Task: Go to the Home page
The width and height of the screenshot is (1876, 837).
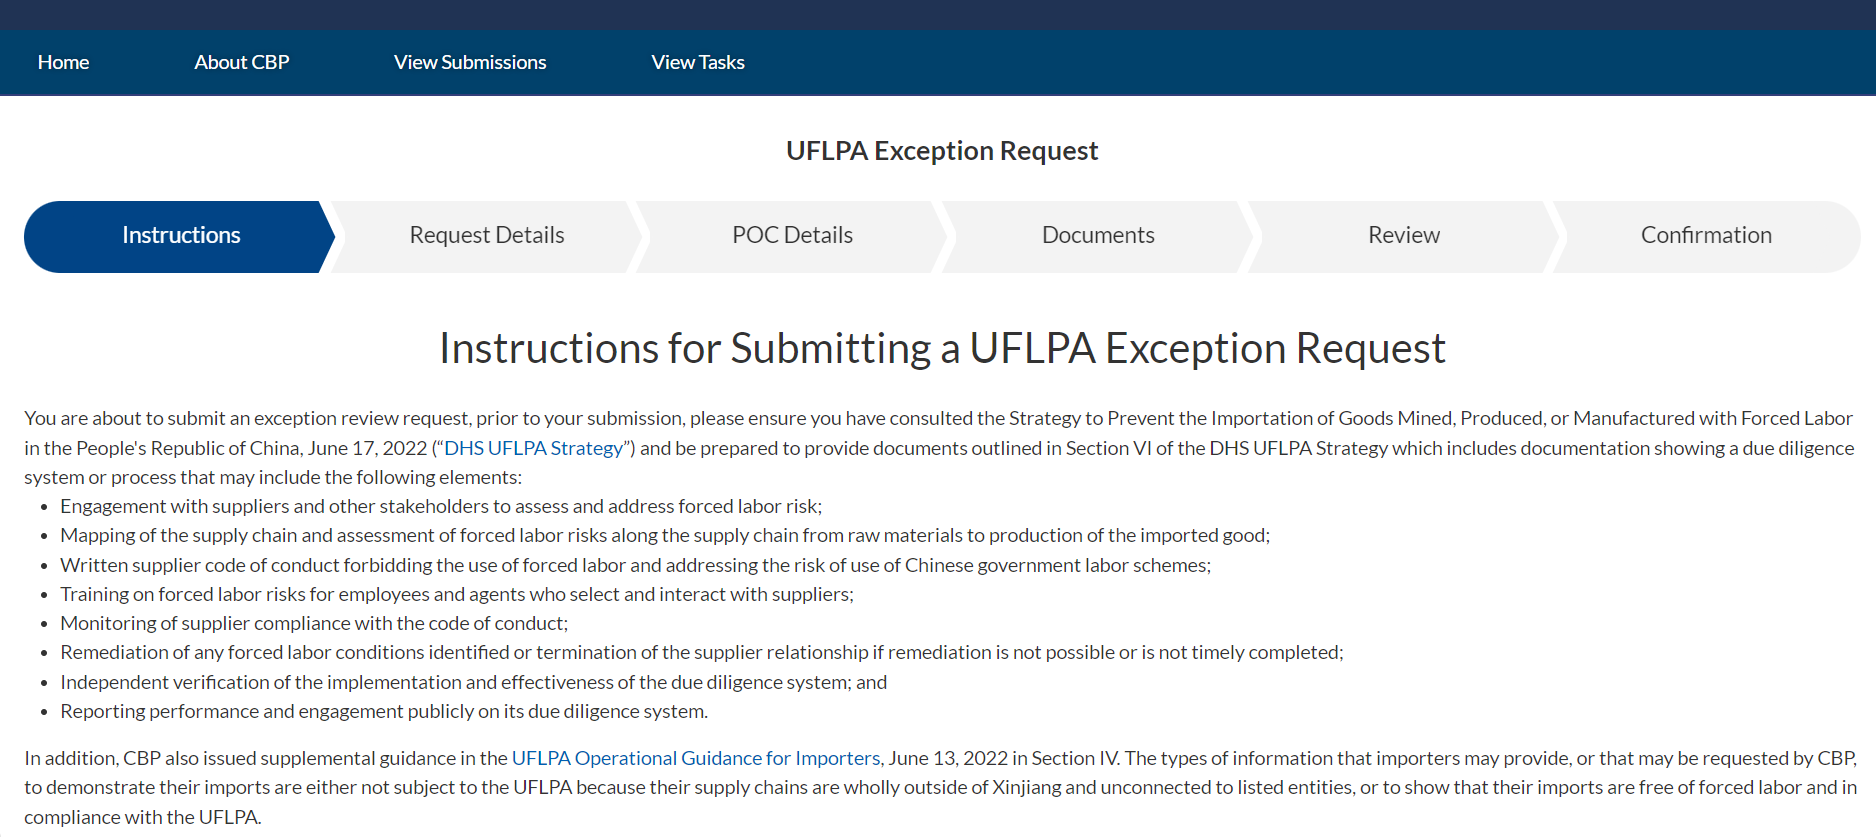Action: click(x=63, y=62)
